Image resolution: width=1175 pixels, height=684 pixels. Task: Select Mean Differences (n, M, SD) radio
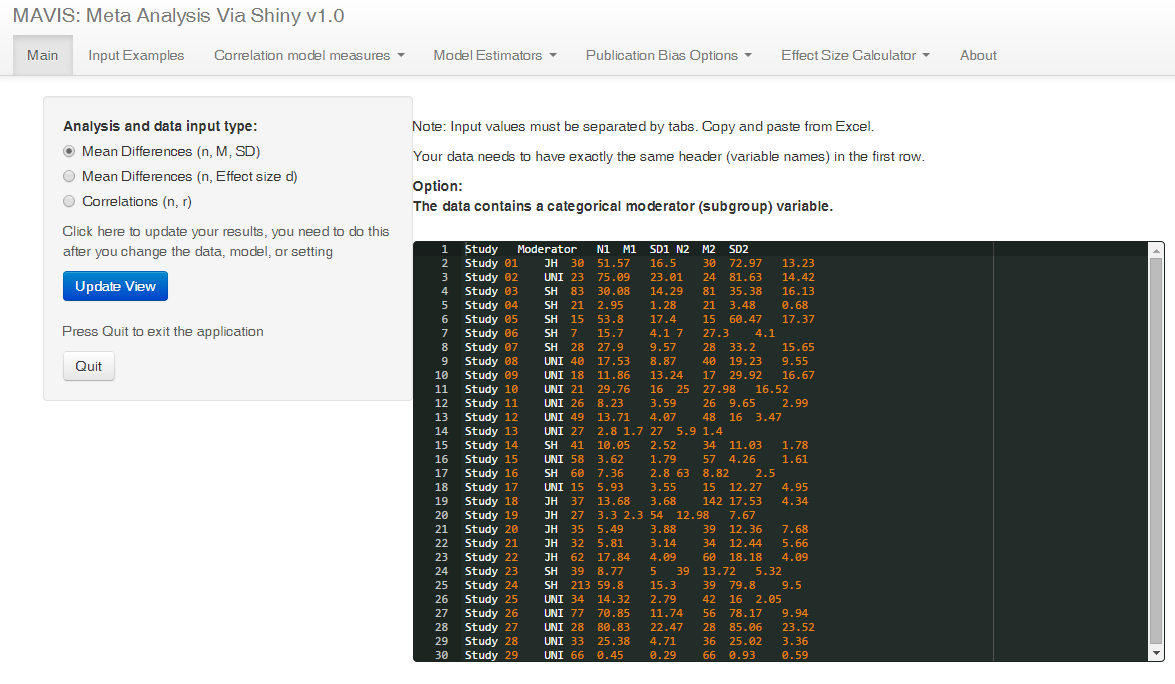click(x=69, y=151)
